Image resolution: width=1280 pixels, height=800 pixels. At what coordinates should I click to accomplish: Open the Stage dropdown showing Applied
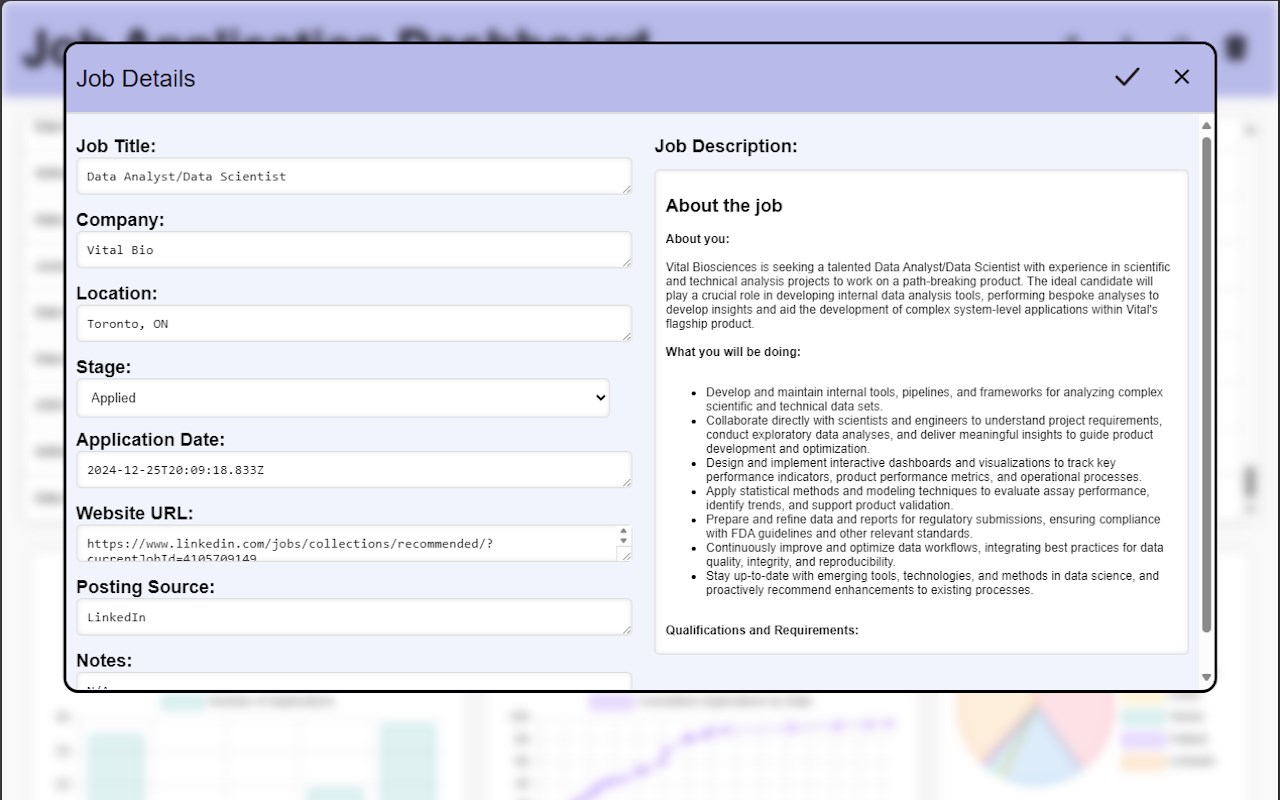[343, 398]
